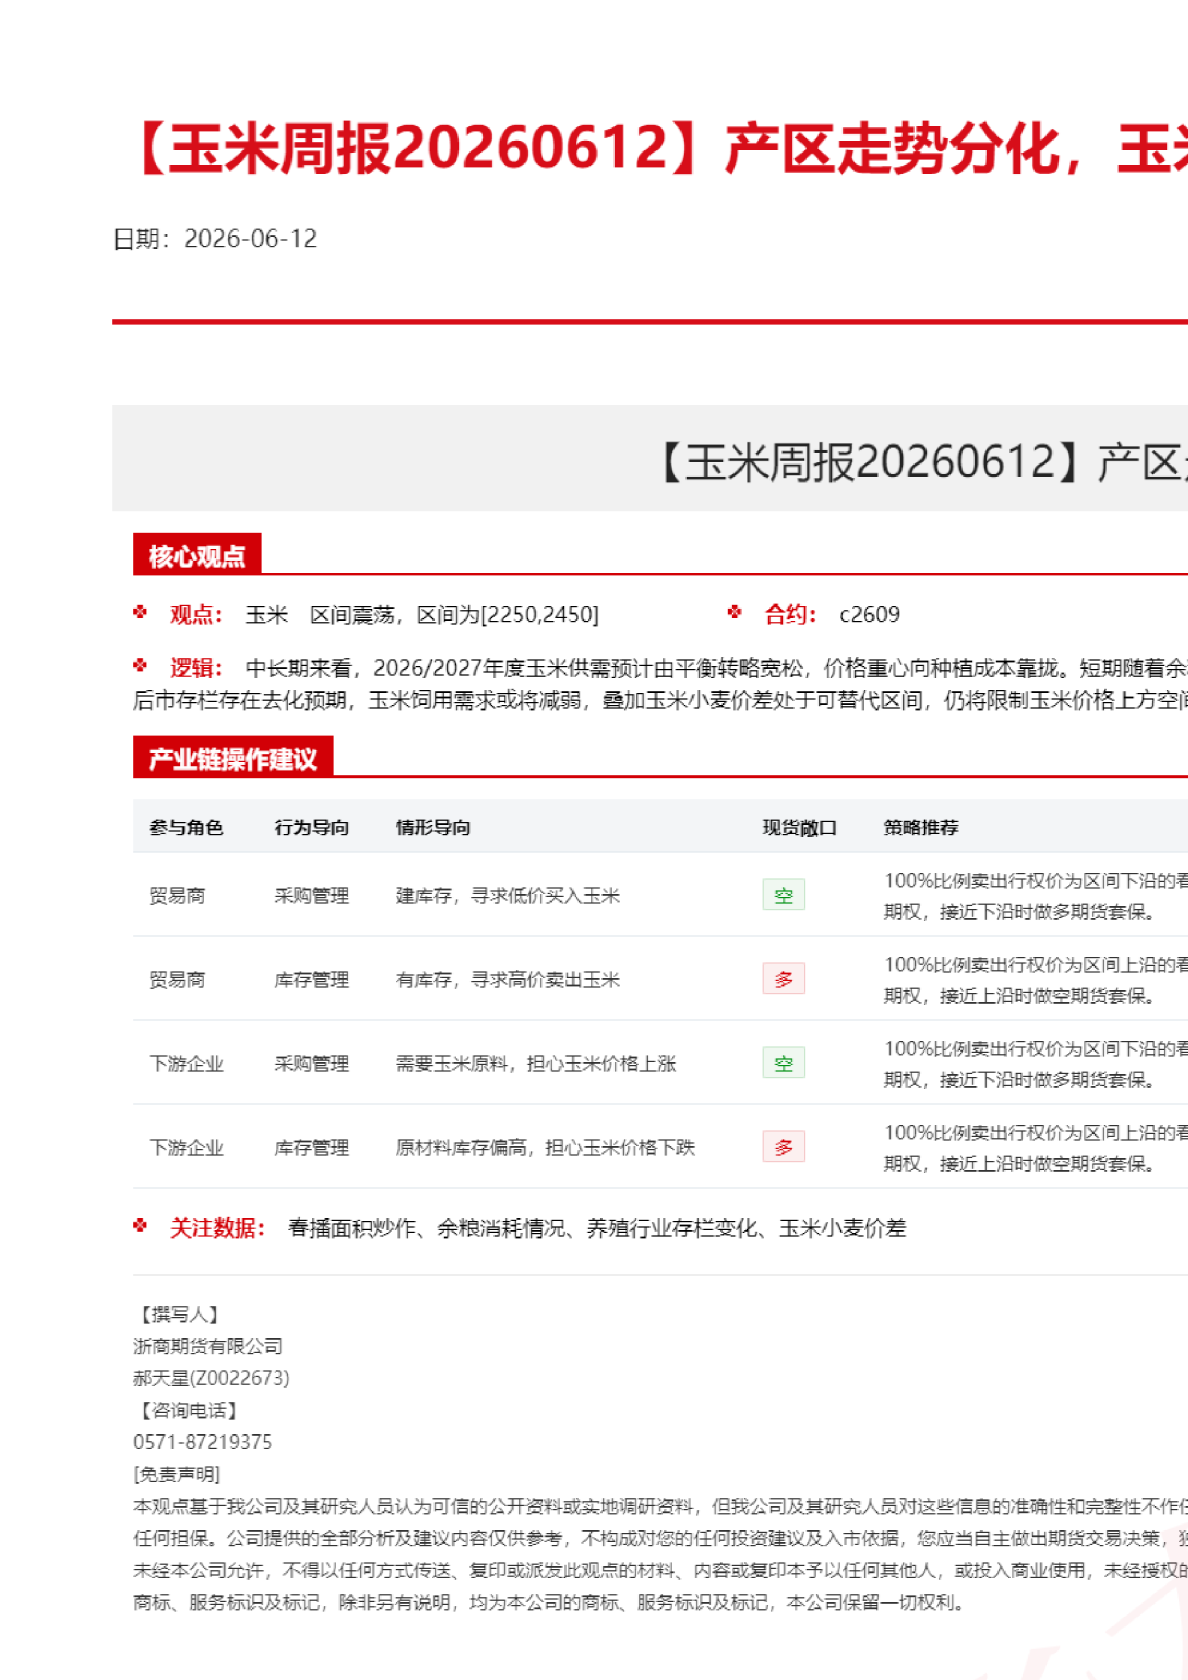The image size is (1188, 1680).
Task: Click the red bullet before 关注数据
Action: (140, 1225)
